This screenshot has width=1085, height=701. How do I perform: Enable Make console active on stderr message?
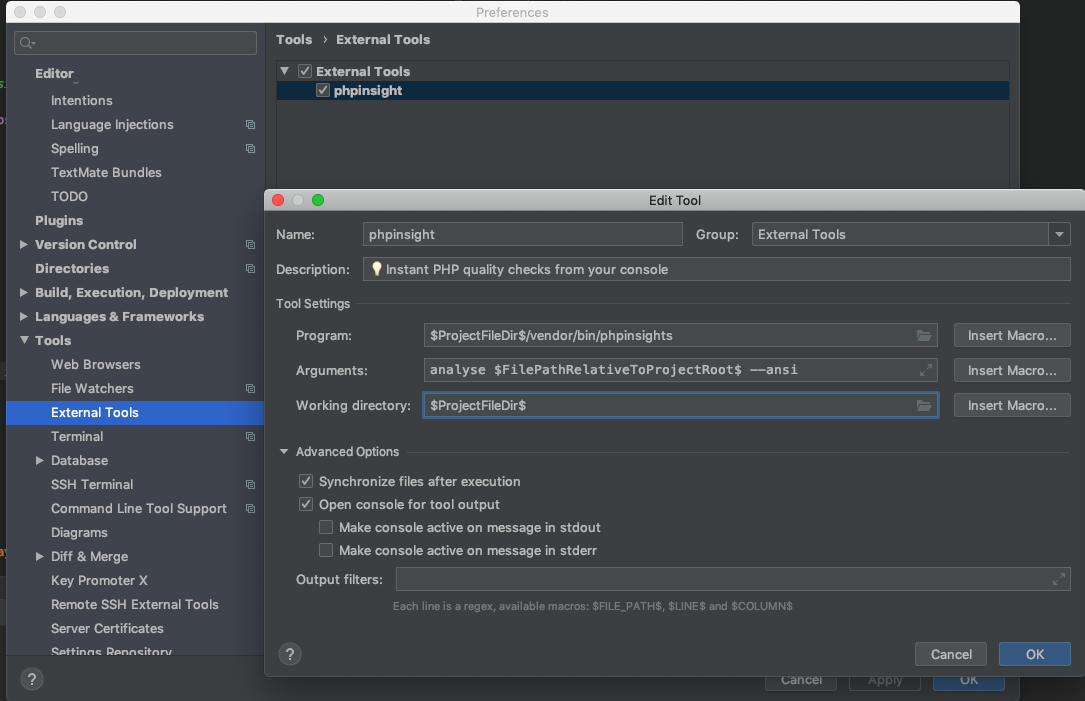[326, 551]
